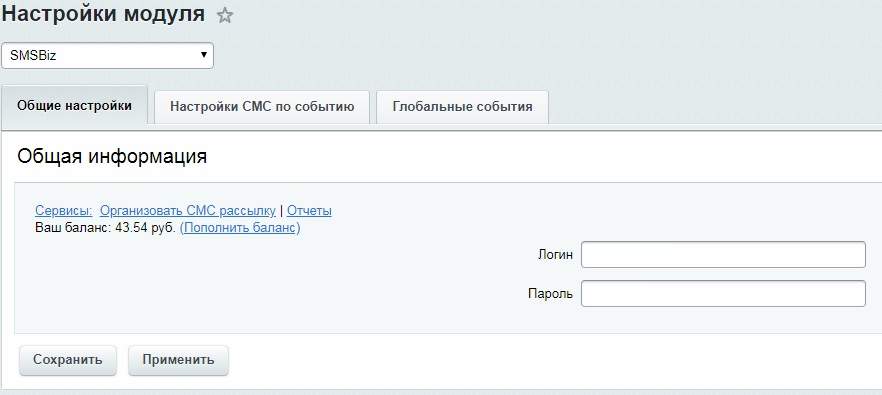Open Глобальные события tab
882x395 pixels.
coord(462,107)
